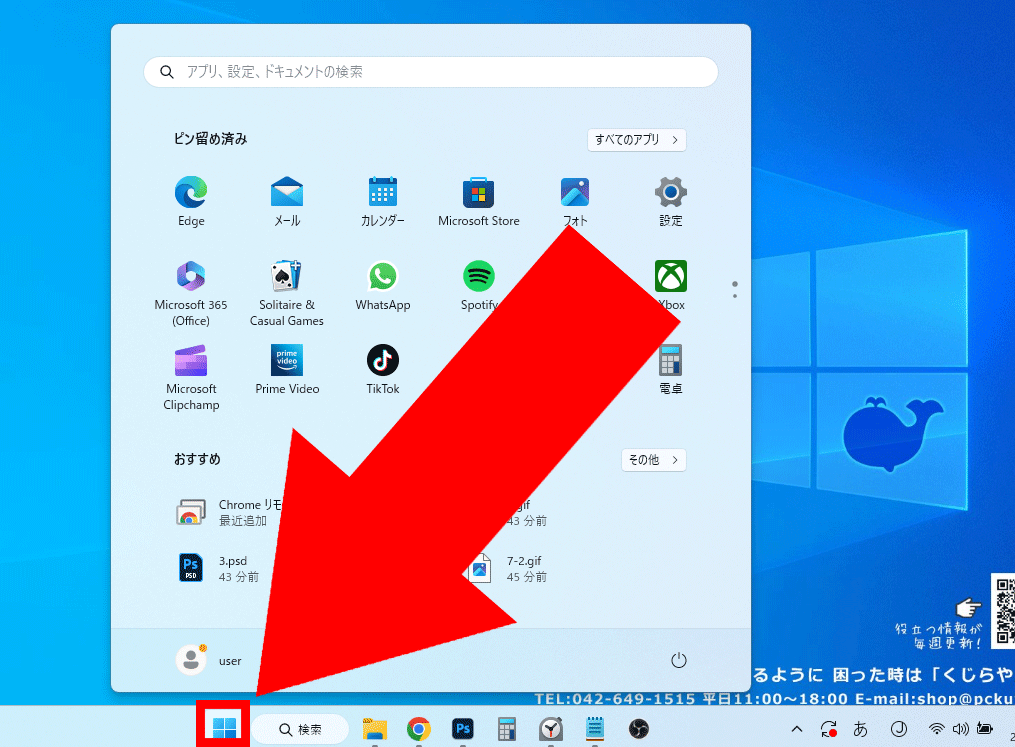The image size is (1015, 747).
Task: Open the フォト app
Action: [575, 201]
